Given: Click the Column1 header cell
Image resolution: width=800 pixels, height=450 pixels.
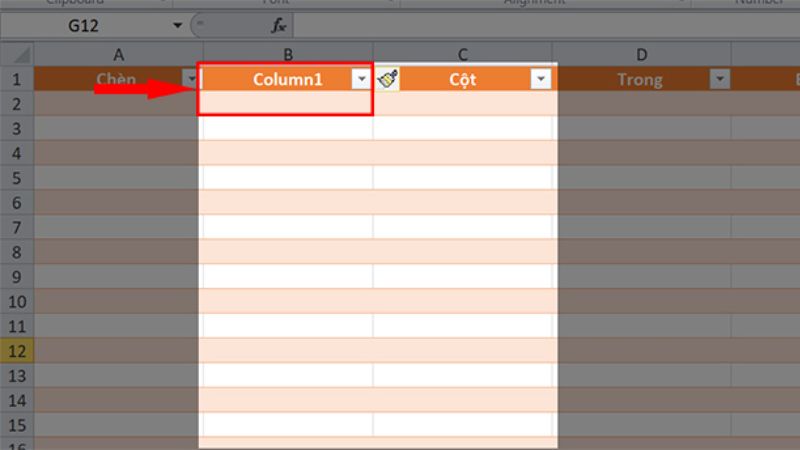Looking at the screenshot, I should pyautogui.click(x=288, y=79).
